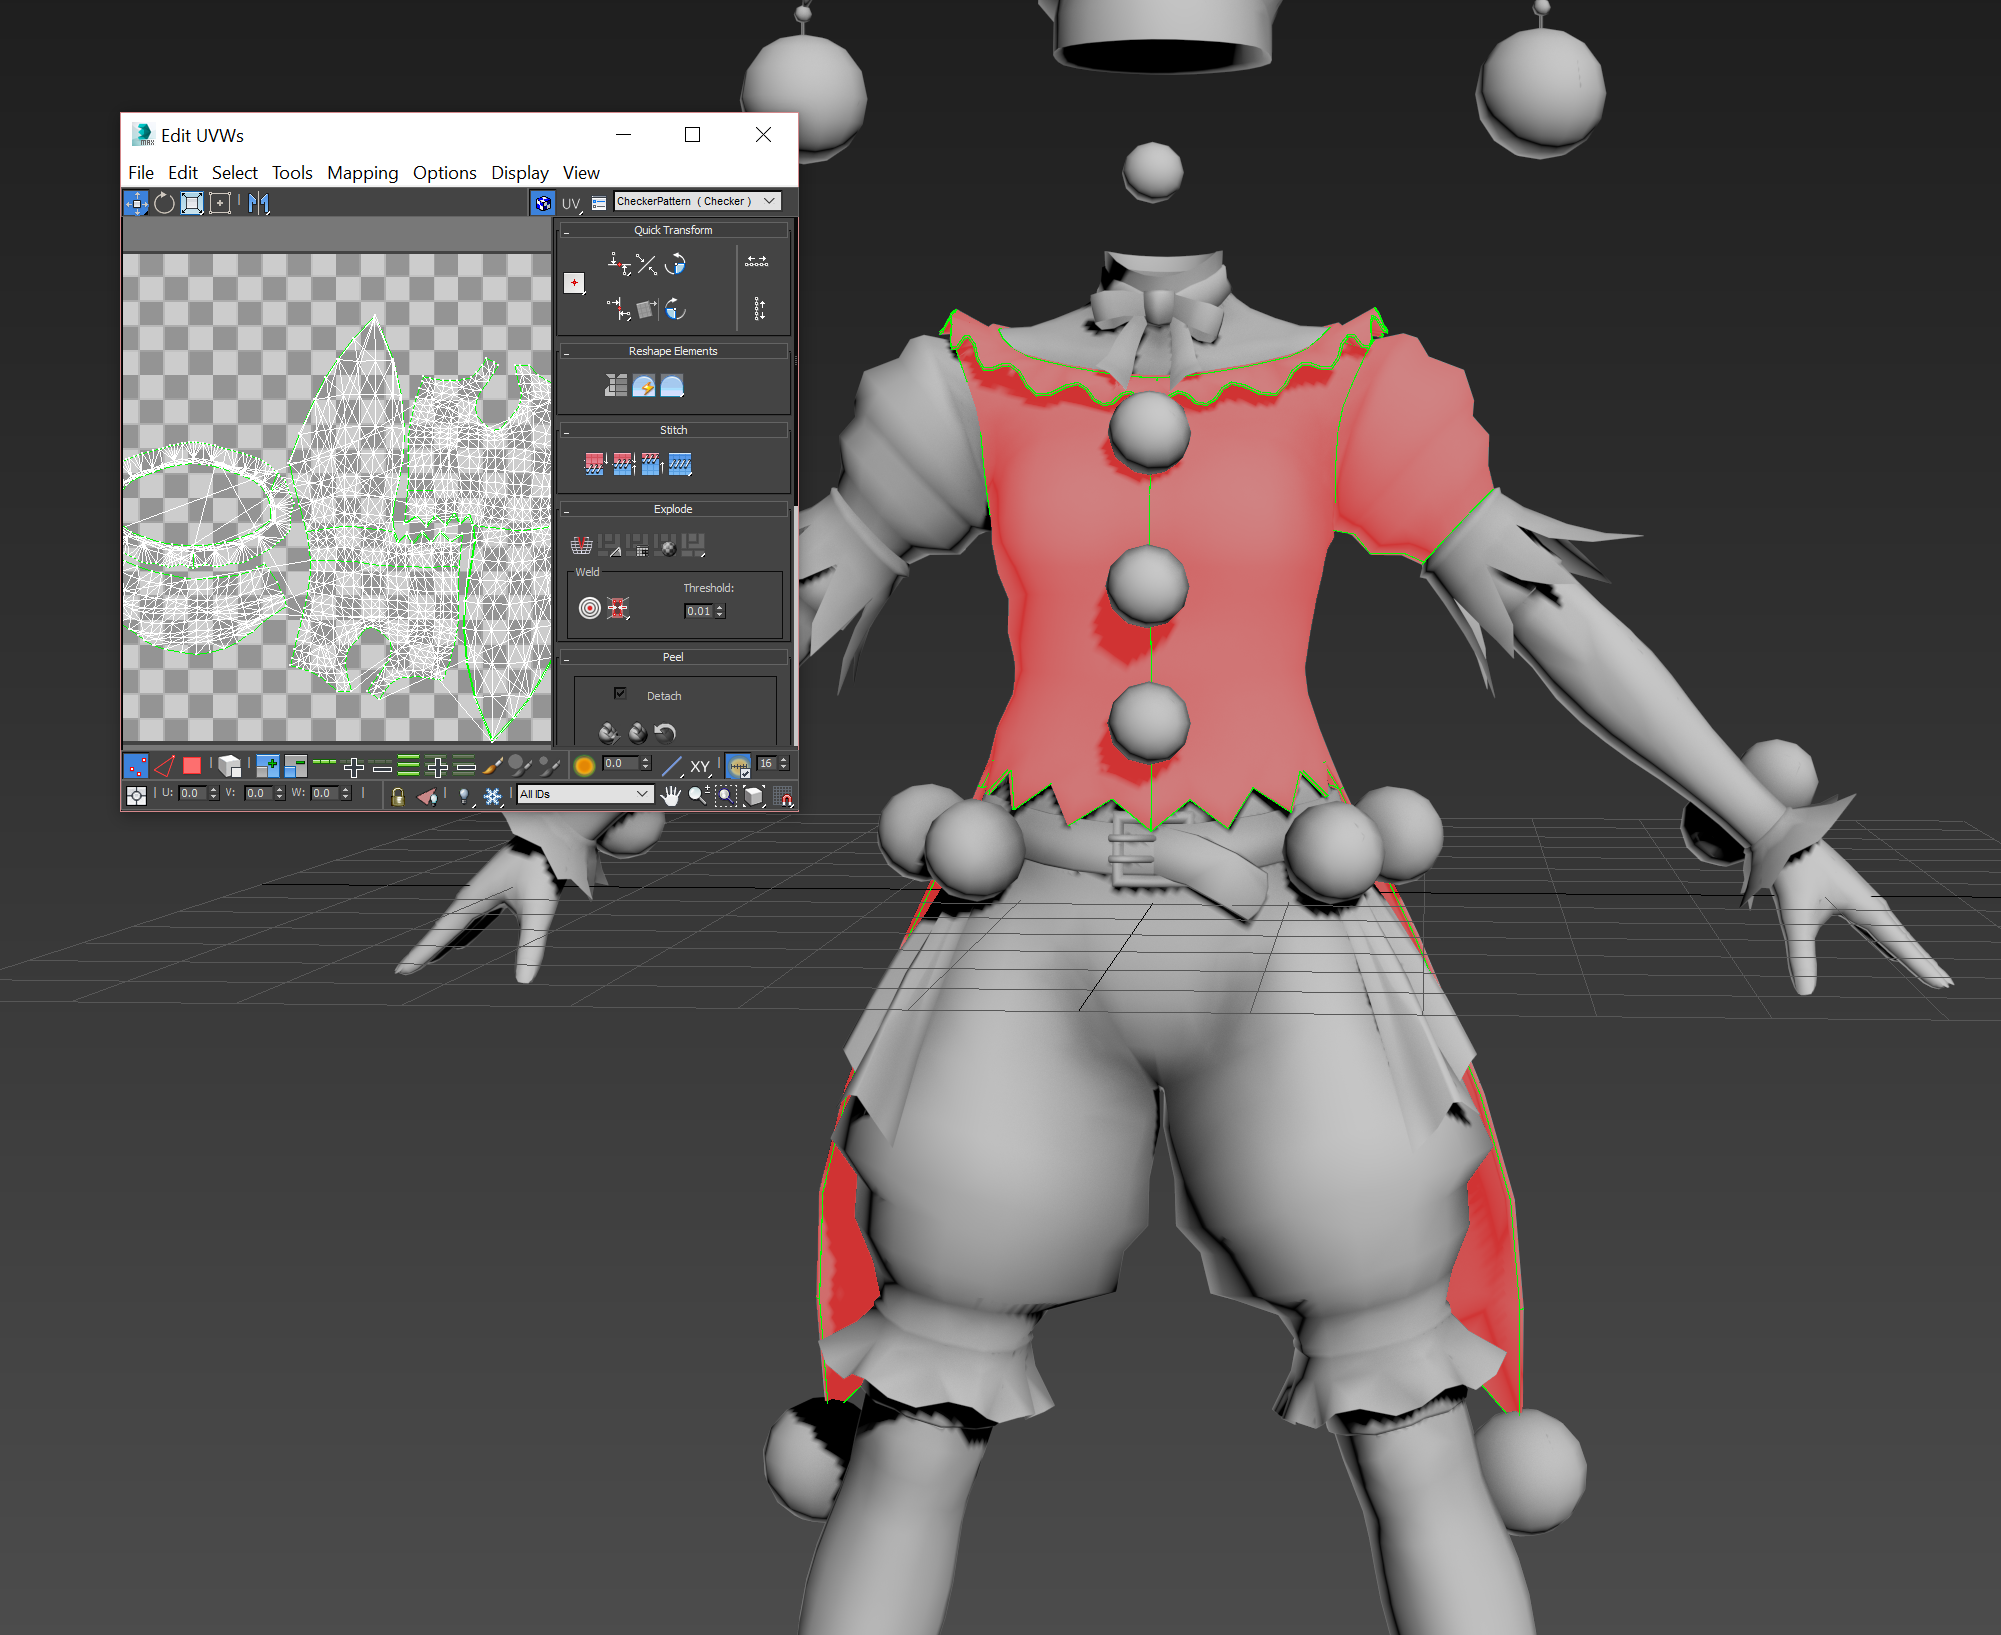The height and width of the screenshot is (1635, 2001).
Task: Select the Pan view hand tool
Action: 670,795
